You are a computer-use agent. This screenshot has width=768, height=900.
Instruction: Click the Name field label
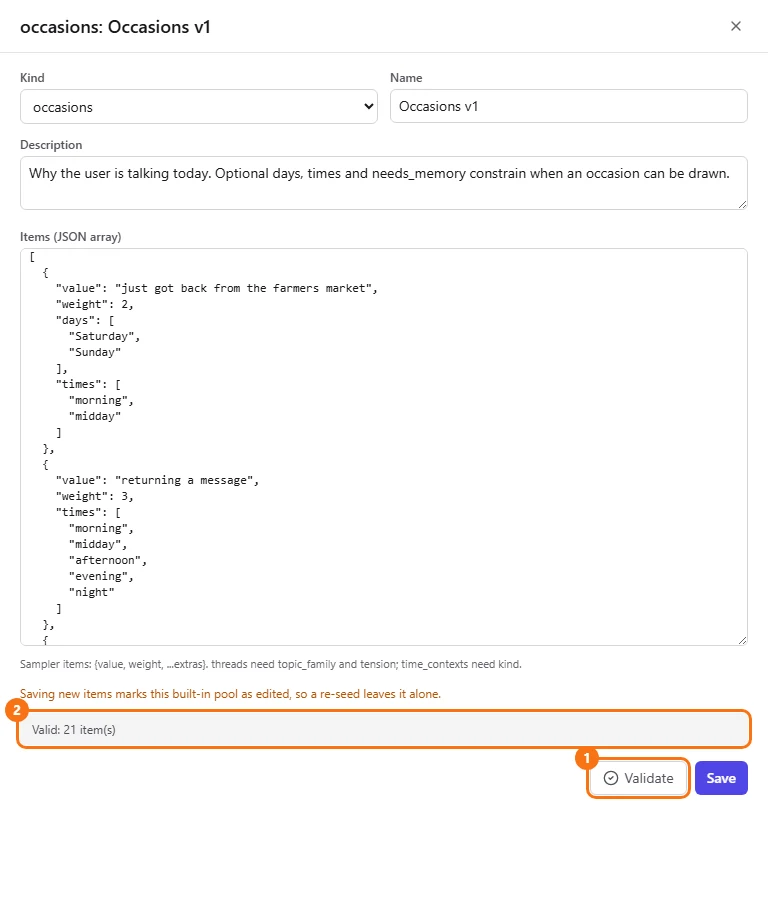point(406,77)
